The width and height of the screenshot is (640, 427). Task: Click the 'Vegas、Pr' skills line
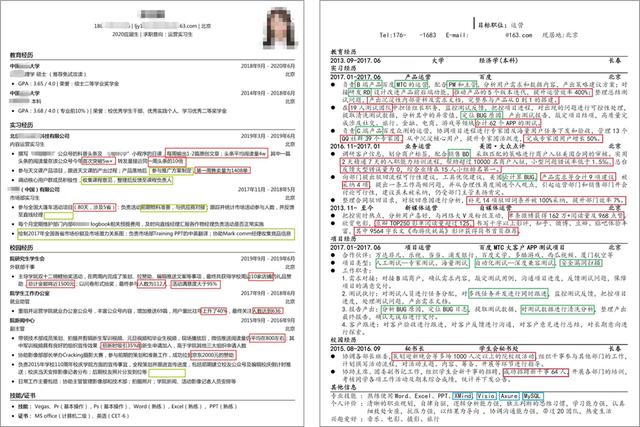(x=127, y=406)
